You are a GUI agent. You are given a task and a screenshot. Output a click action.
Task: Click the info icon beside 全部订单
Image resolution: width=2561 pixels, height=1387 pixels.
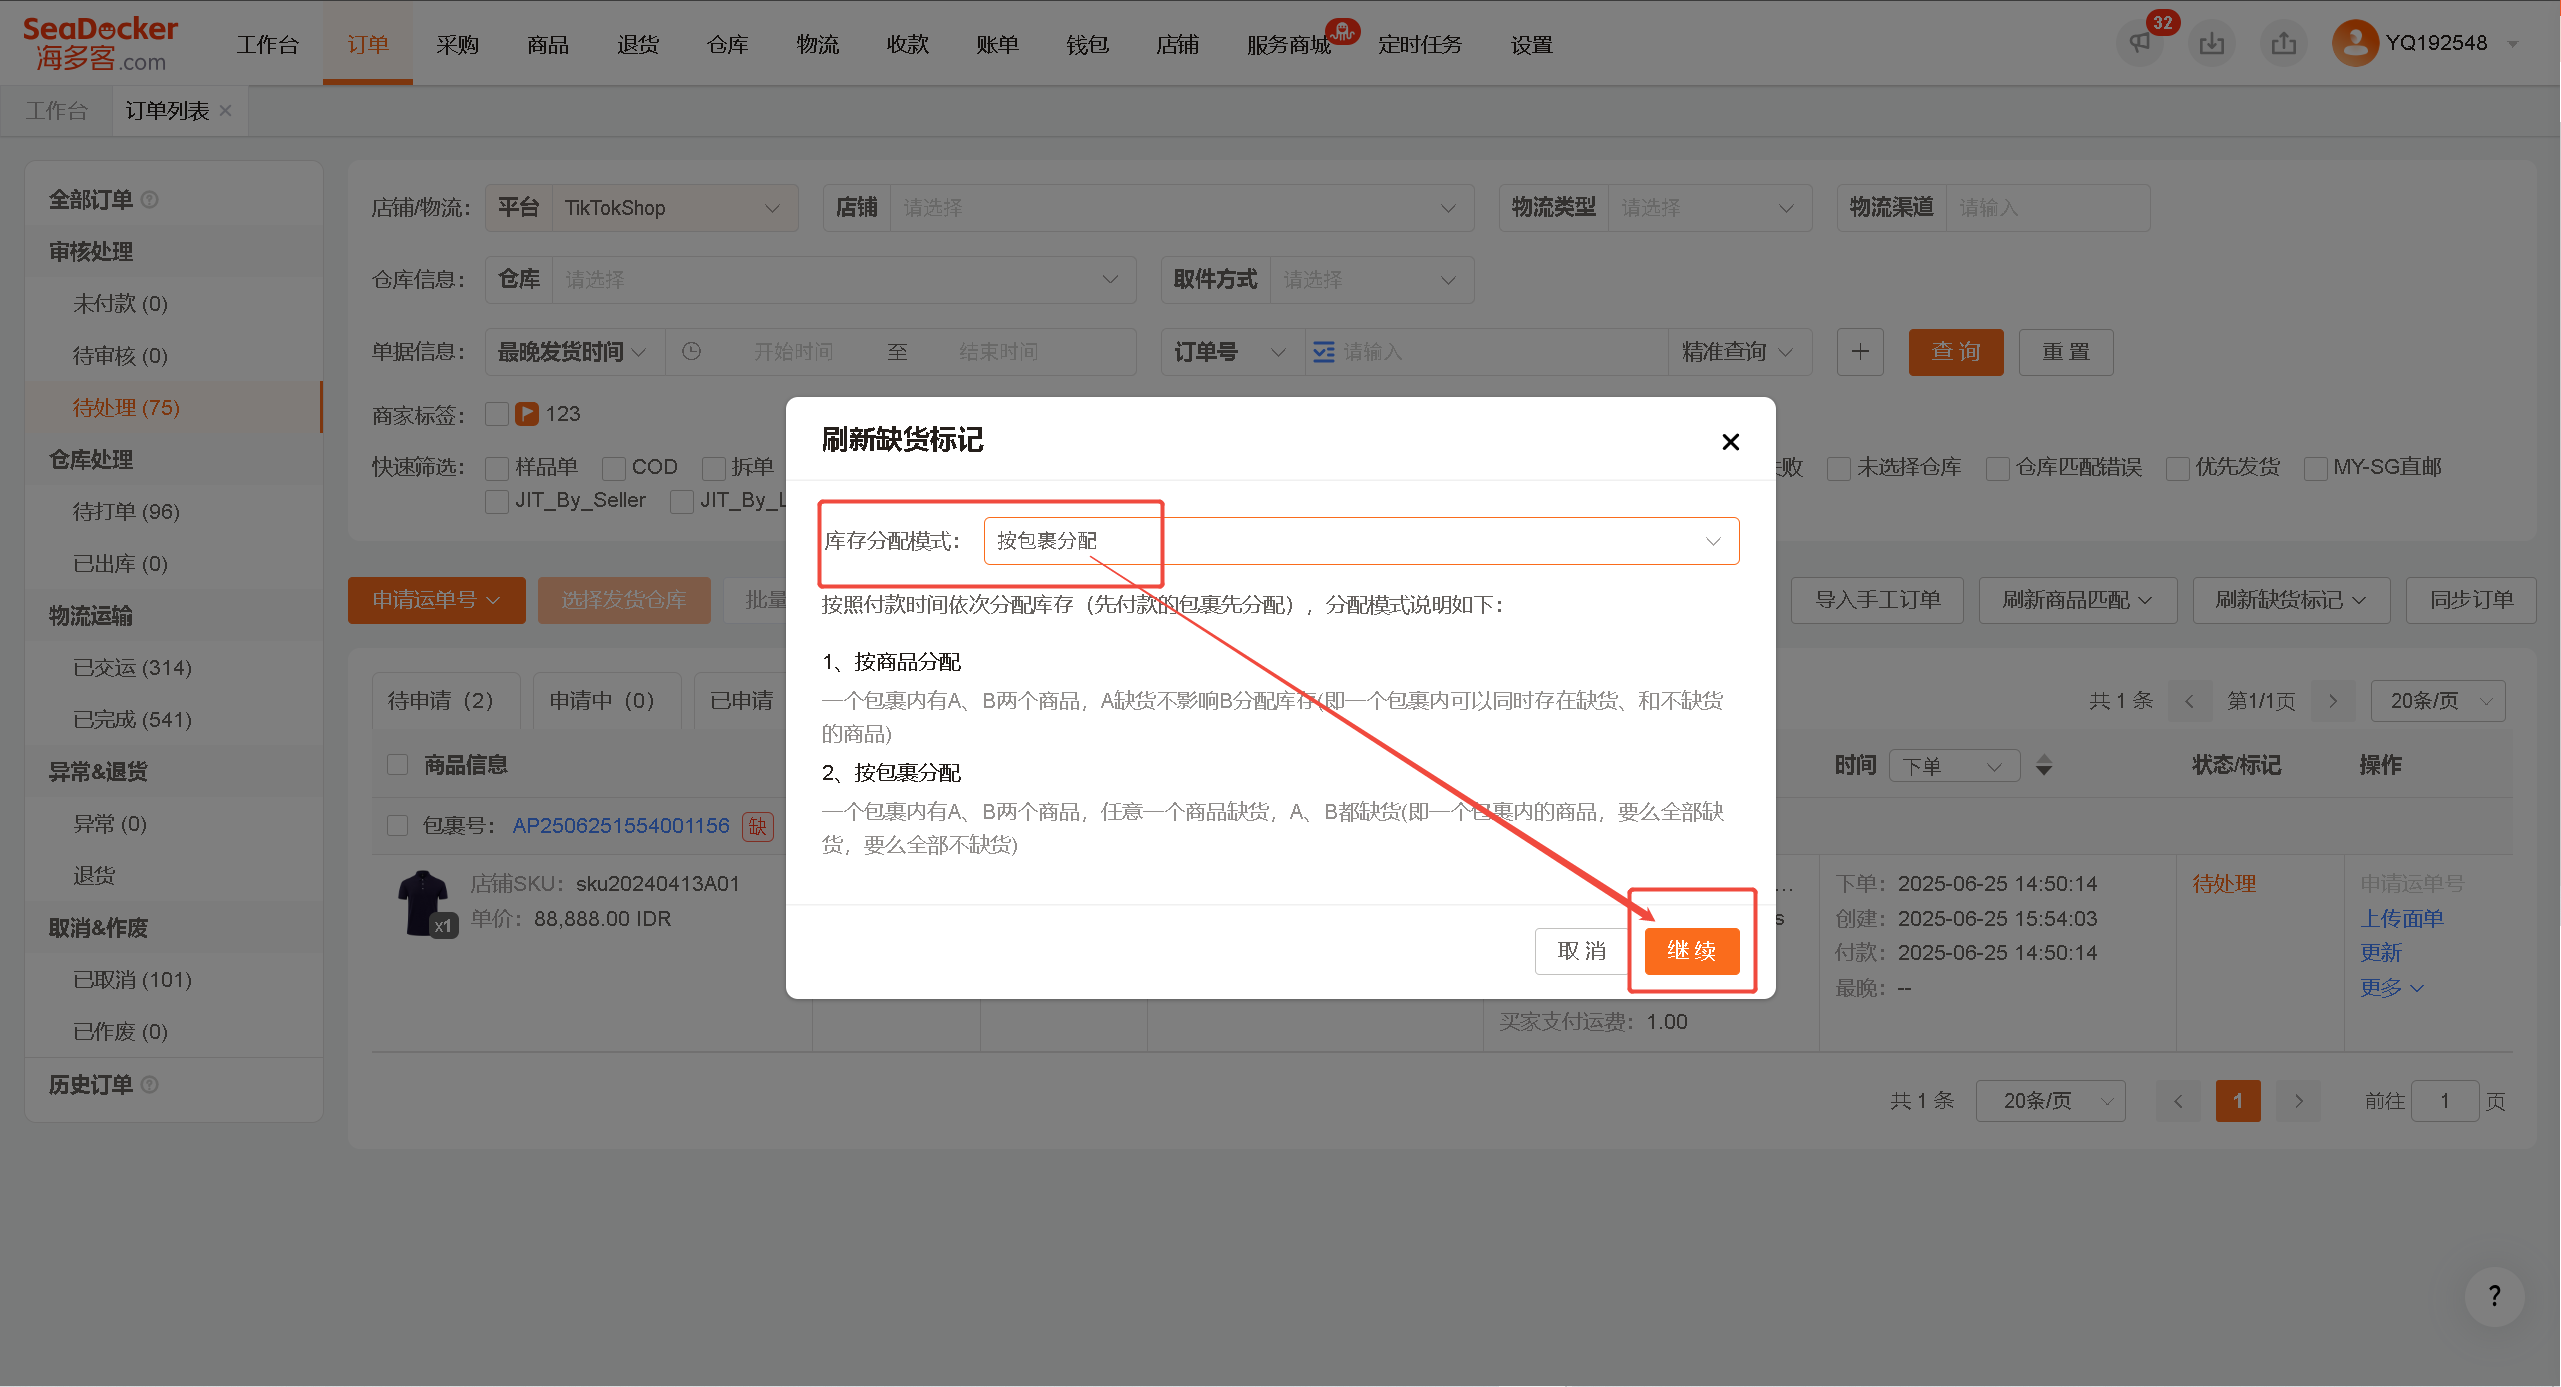click(150, 200)
